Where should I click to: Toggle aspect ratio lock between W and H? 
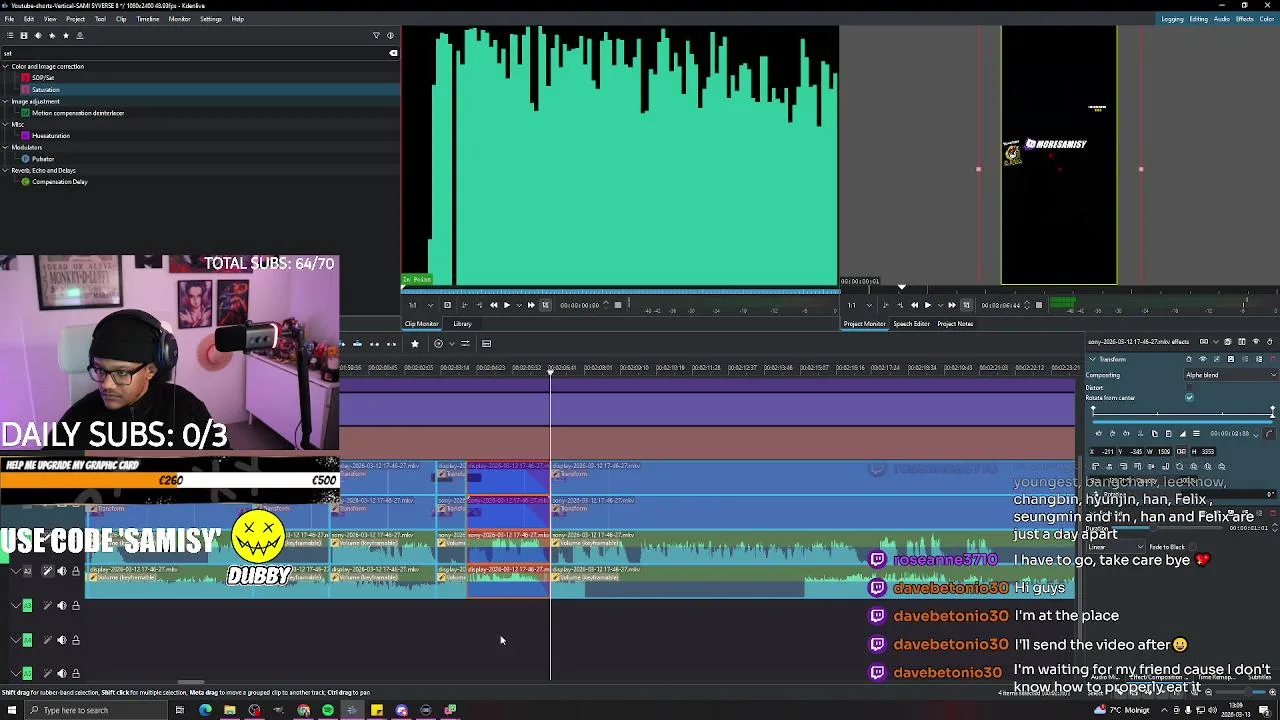pos(1181,452)
